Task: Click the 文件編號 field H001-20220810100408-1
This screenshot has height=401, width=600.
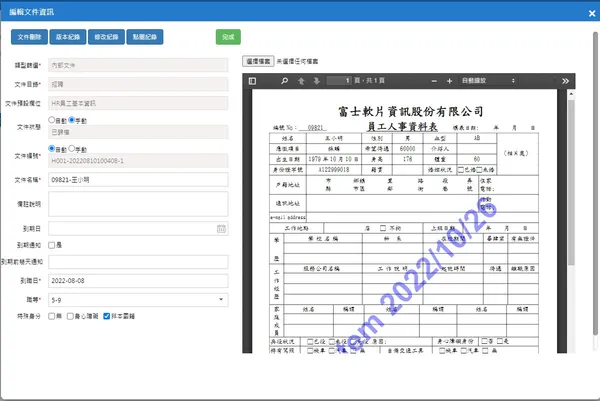Action: pos(138,161)
